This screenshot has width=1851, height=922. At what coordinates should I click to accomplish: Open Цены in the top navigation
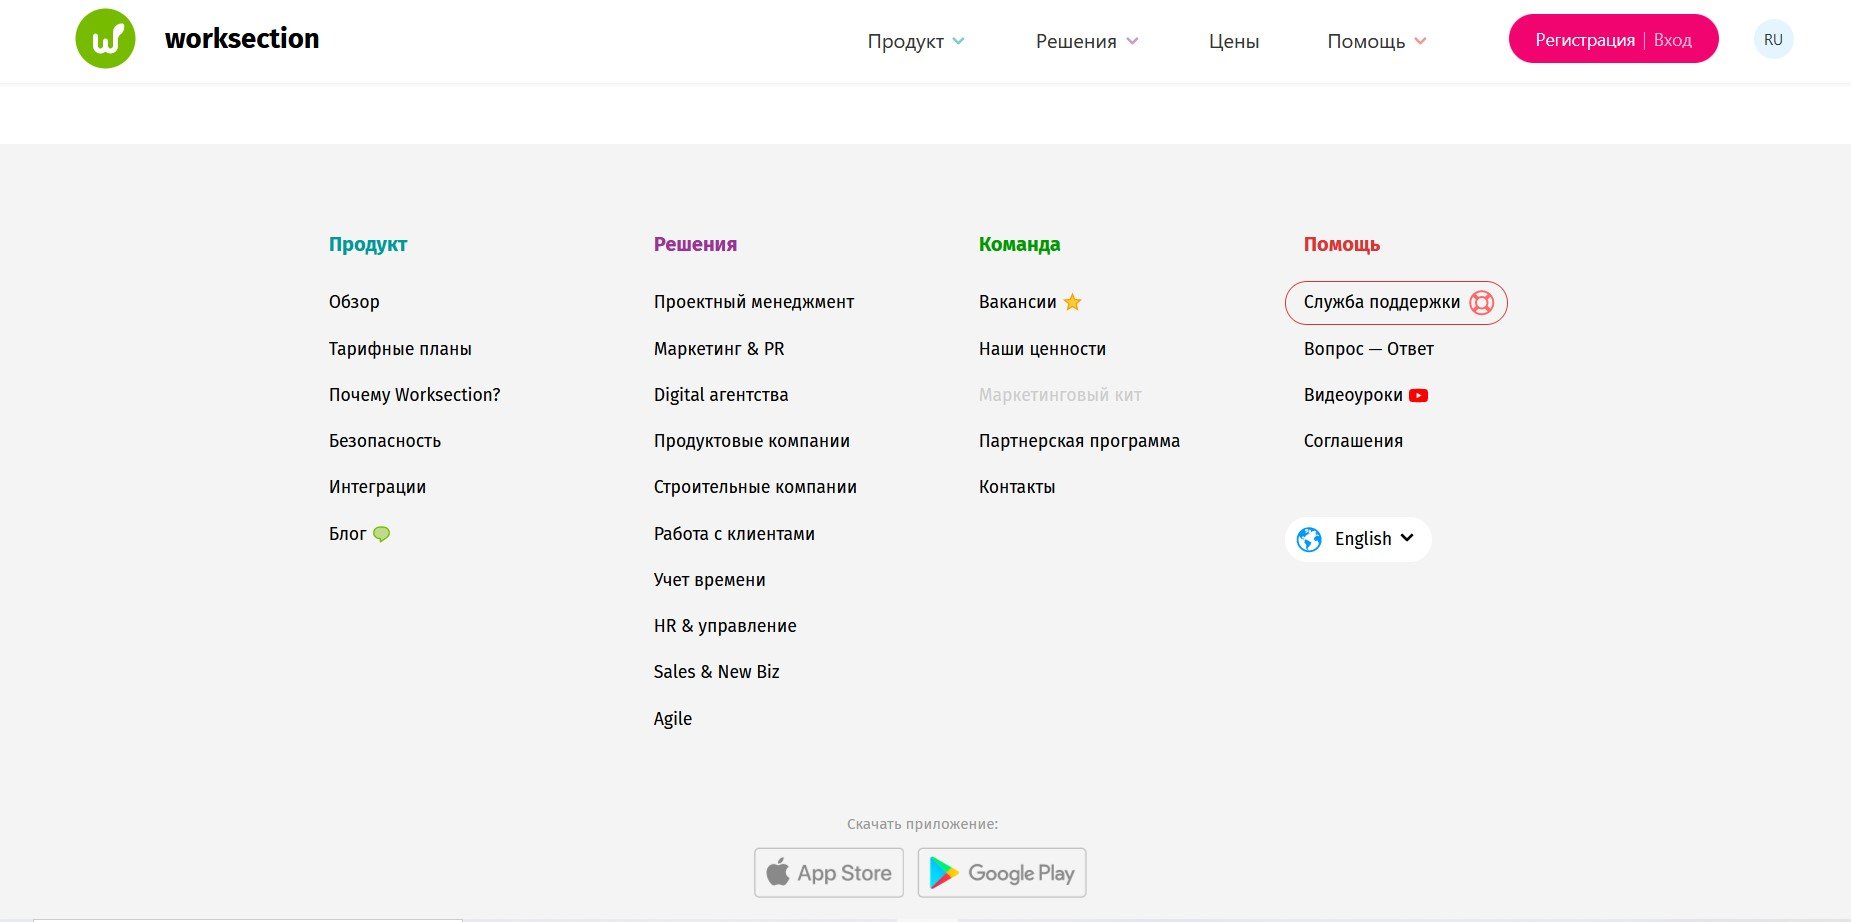(1233, 41)
